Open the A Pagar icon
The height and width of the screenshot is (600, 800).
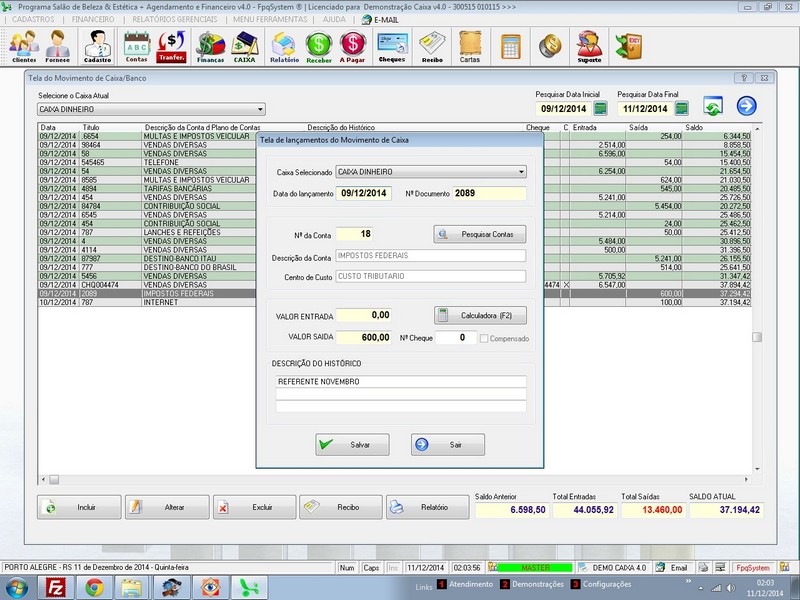point(352,46)
